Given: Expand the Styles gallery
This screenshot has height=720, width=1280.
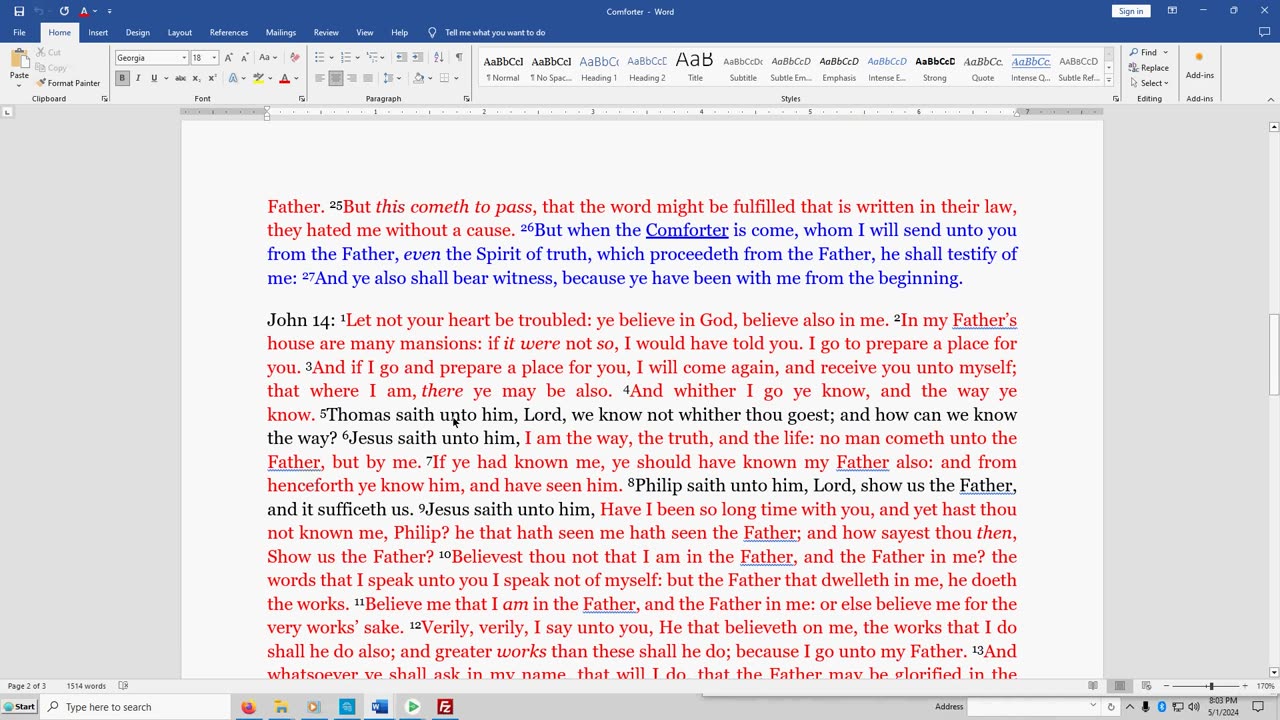Looking at the screenshot, I should 1108,79.
